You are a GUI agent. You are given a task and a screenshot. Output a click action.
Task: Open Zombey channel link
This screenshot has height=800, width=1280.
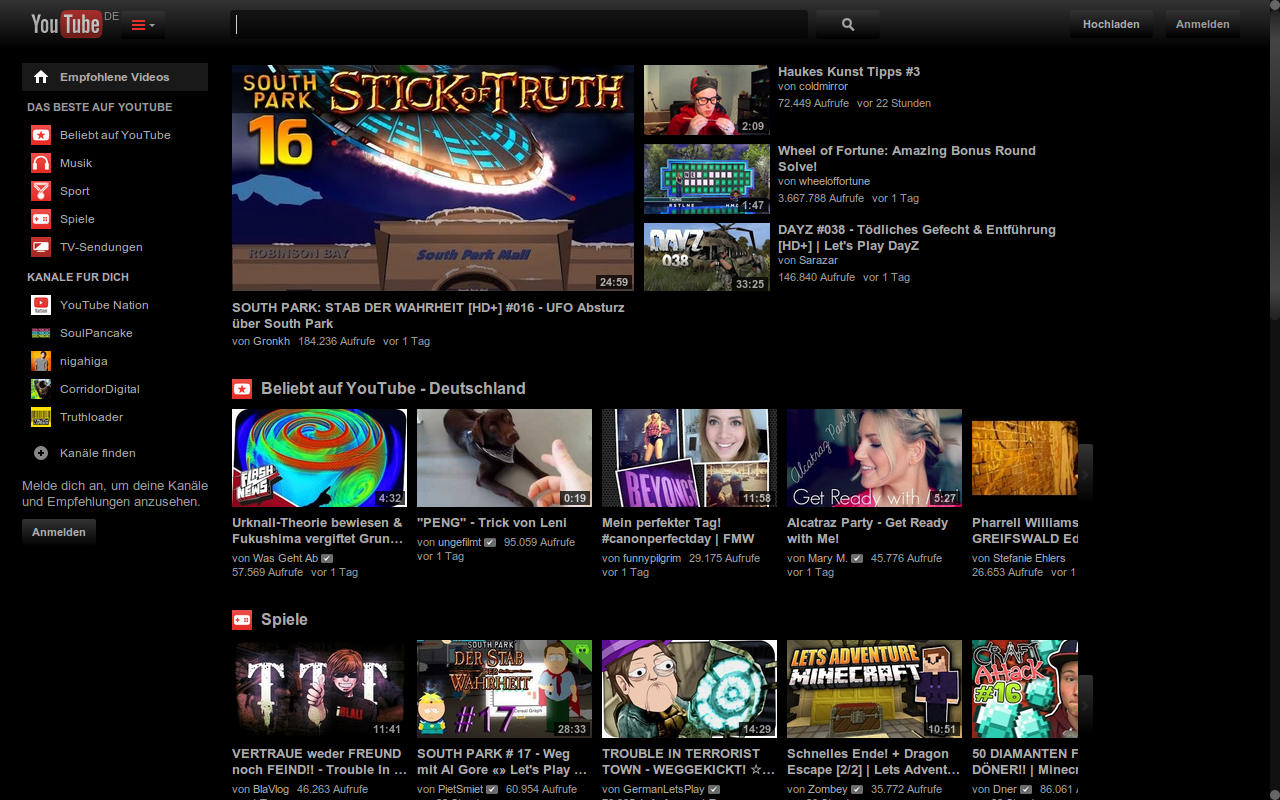pos(827,789)
